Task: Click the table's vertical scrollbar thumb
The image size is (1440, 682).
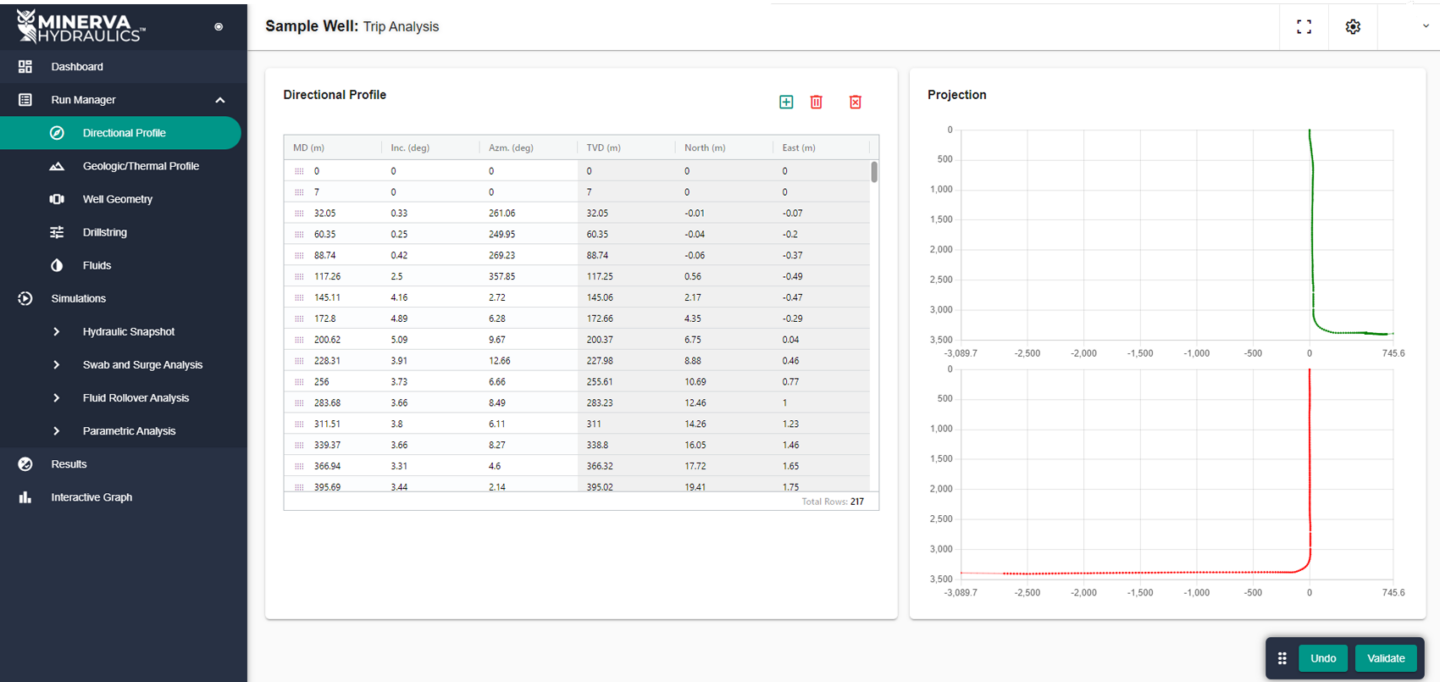Action: click(x=874, y=172)
